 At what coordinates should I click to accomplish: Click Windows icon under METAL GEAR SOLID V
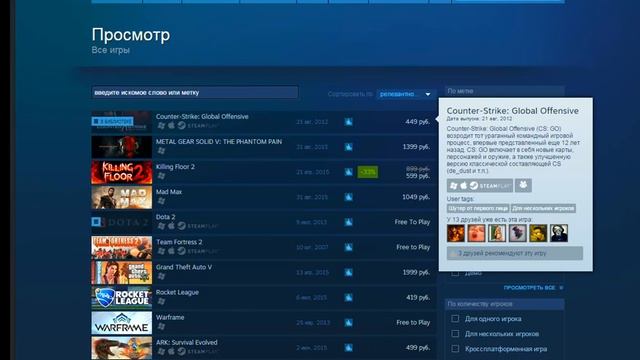(x=161, y=151)
